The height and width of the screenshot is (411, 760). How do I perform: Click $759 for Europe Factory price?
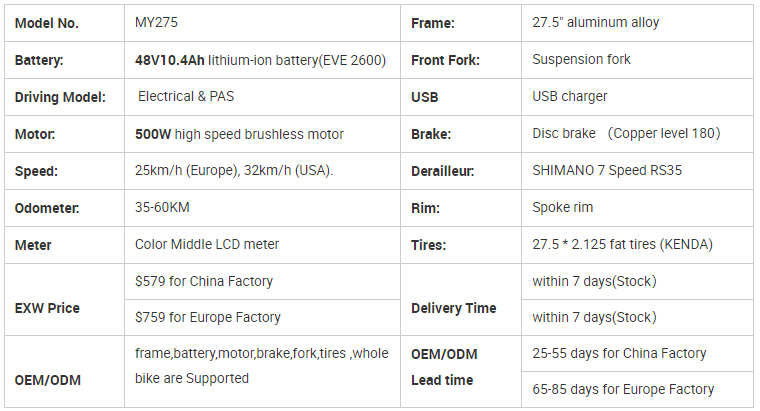[x=207, y=317]
